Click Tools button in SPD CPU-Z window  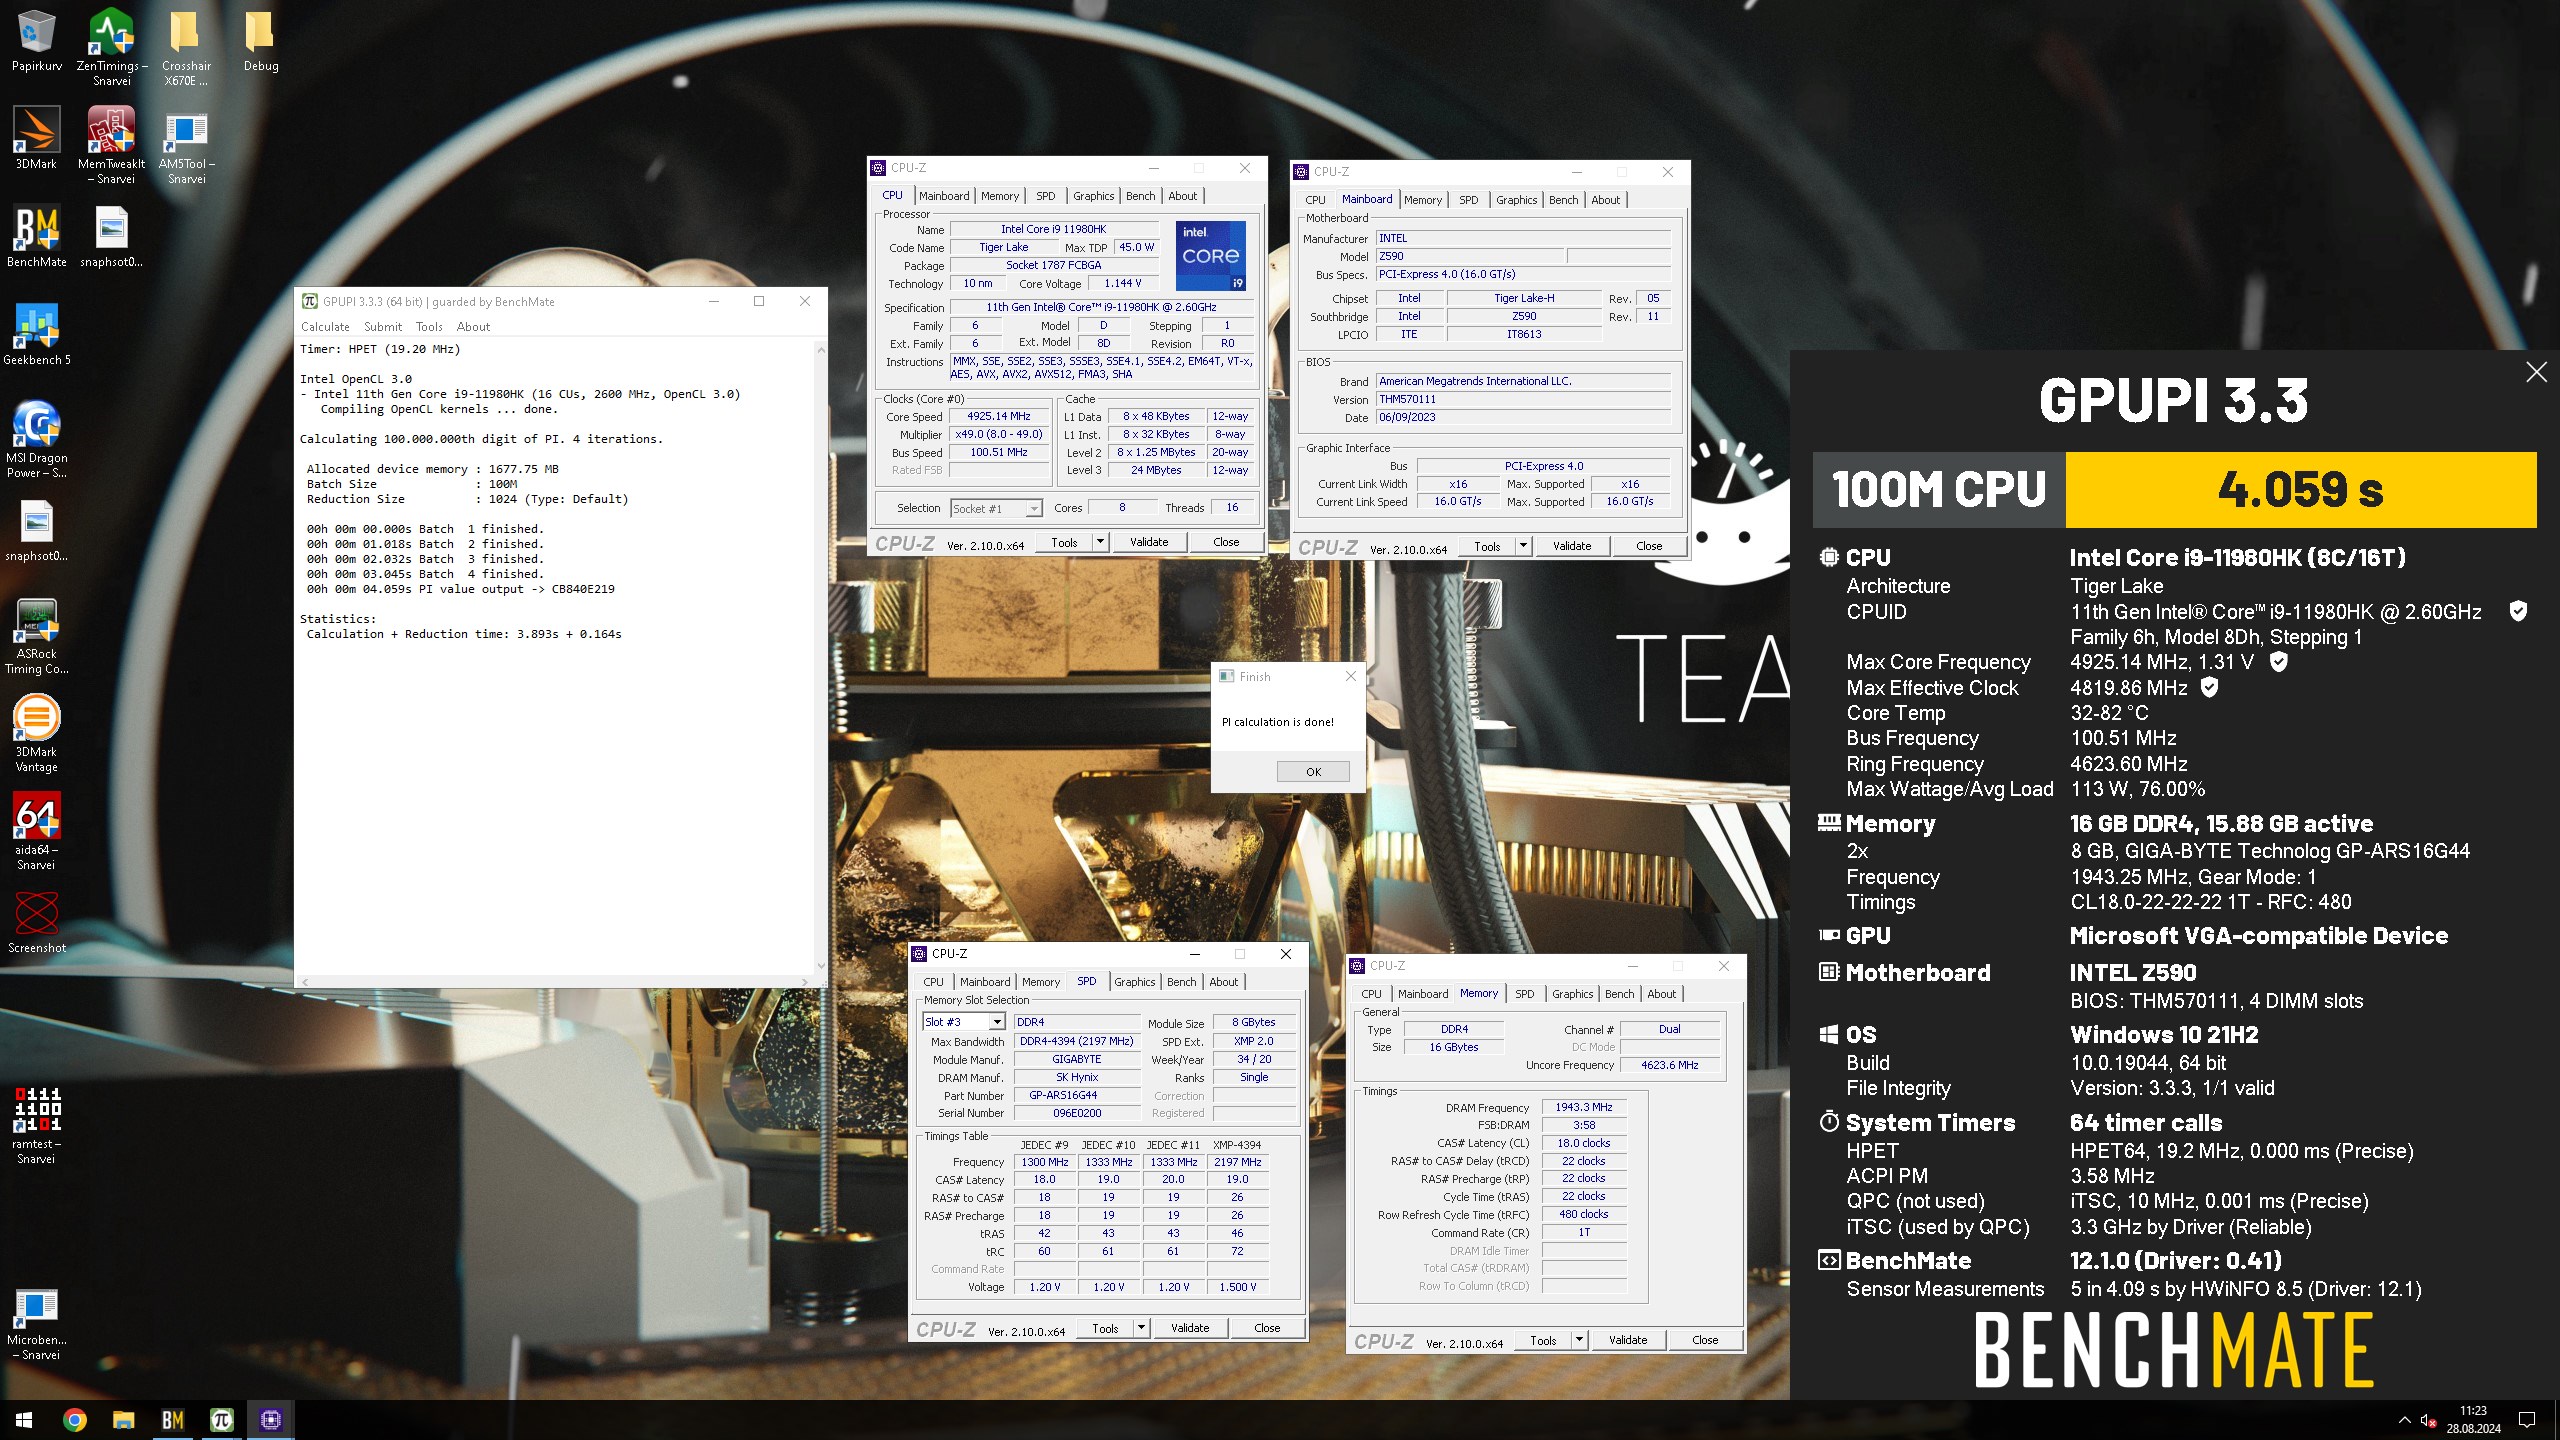1104,1328
